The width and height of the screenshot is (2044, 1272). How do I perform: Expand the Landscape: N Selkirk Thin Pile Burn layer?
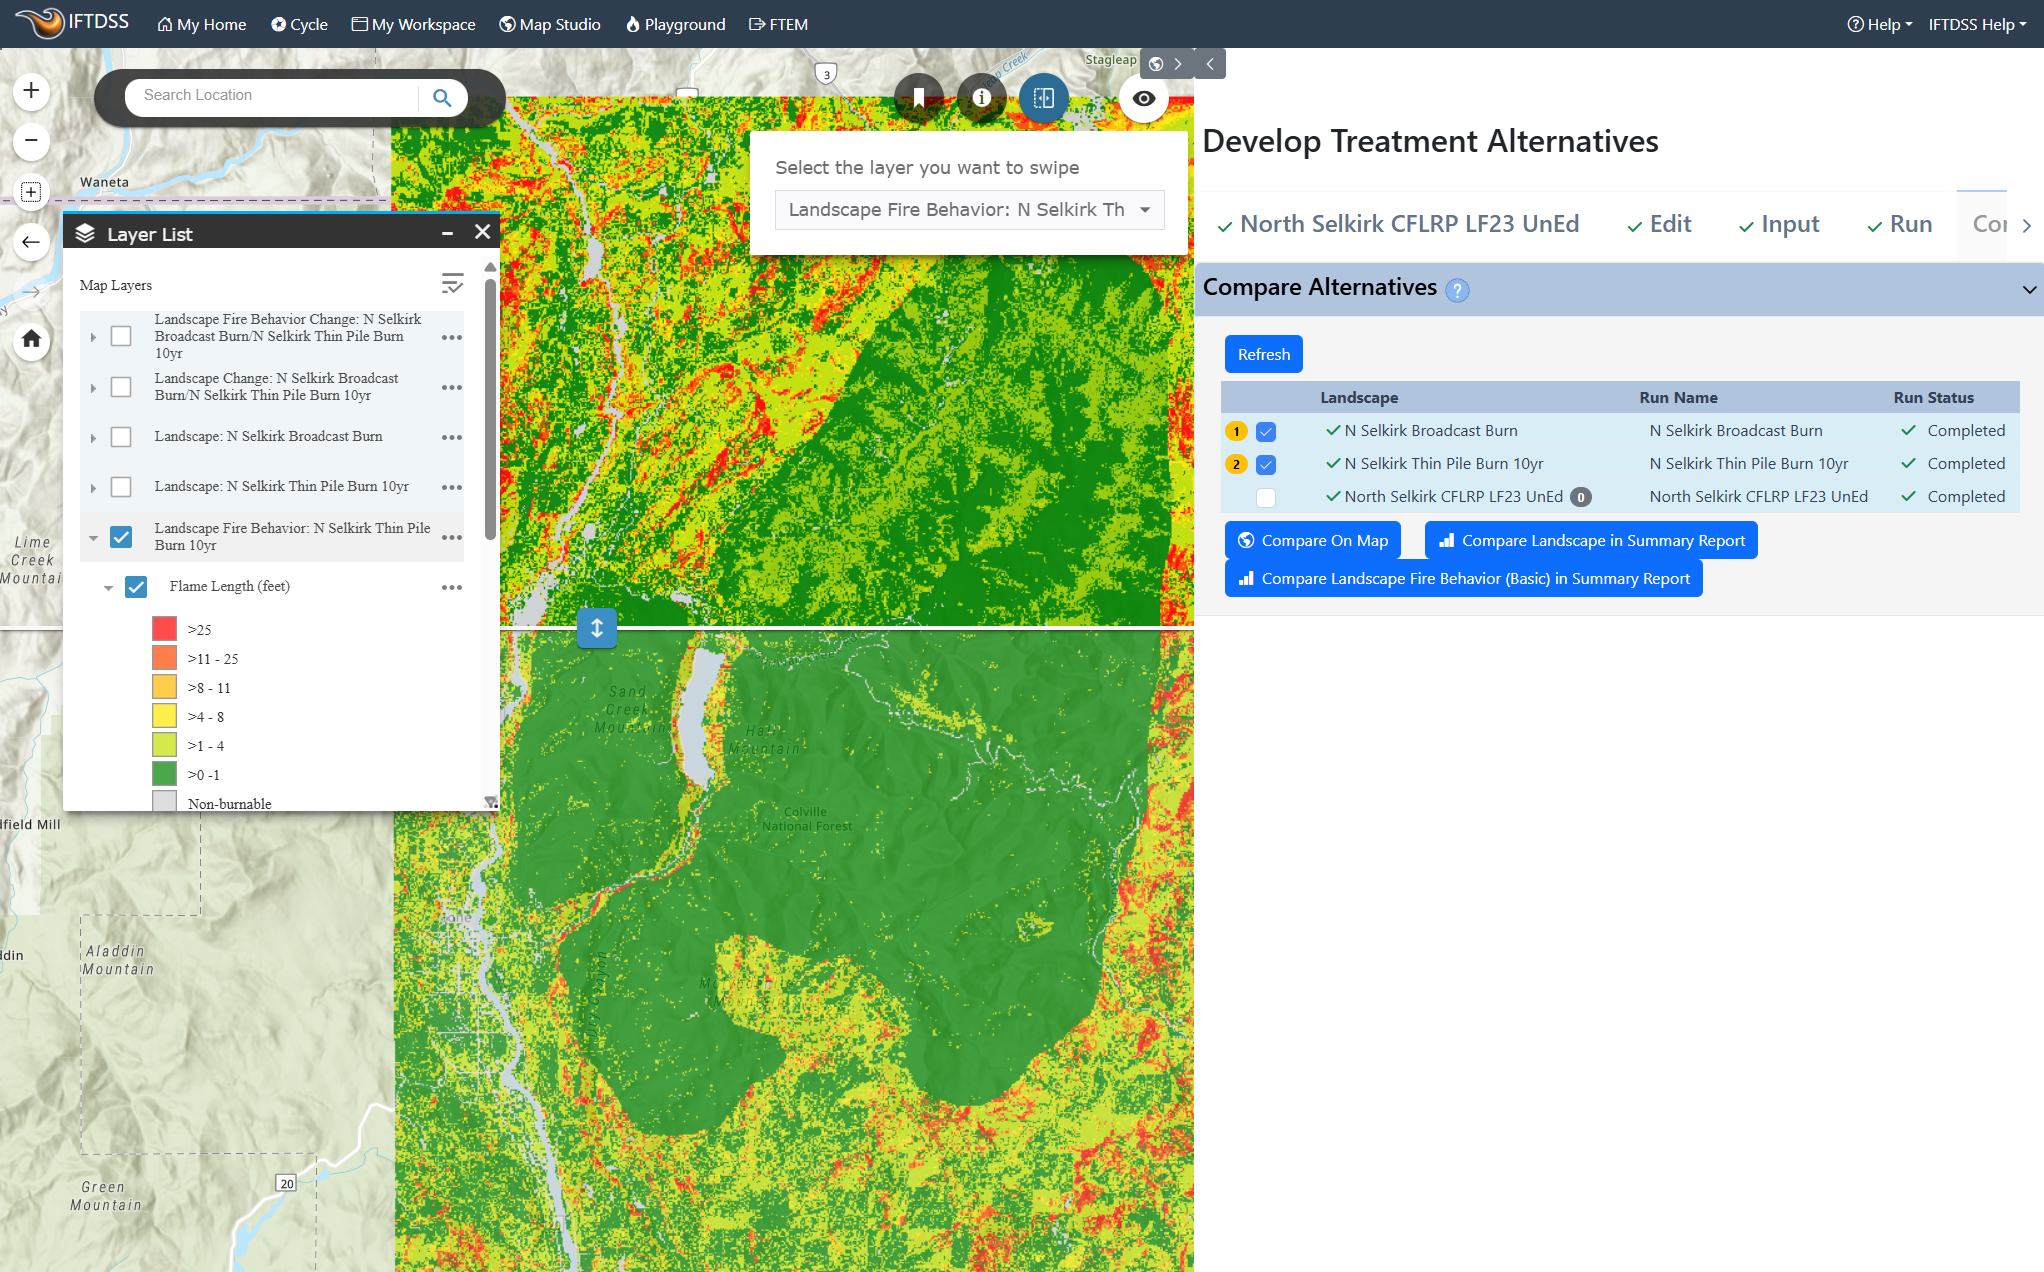point(93,487)
